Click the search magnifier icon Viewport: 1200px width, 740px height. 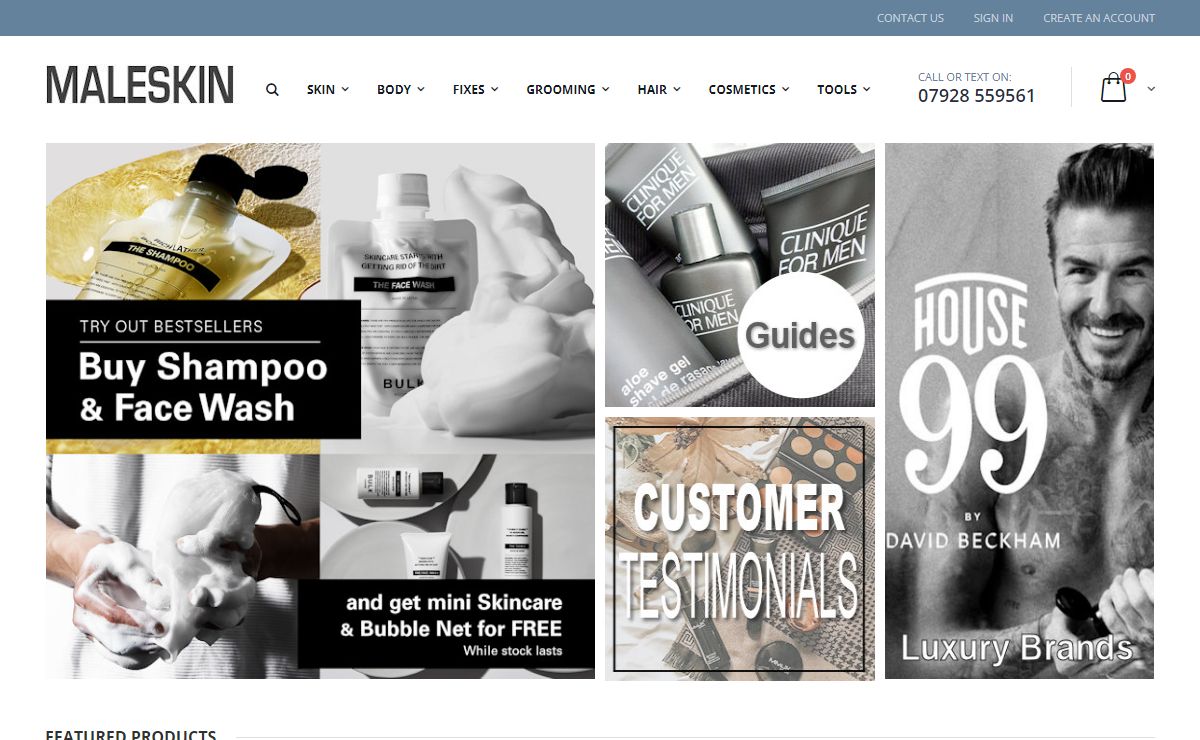pyautogui.click(x=272, y=89)
